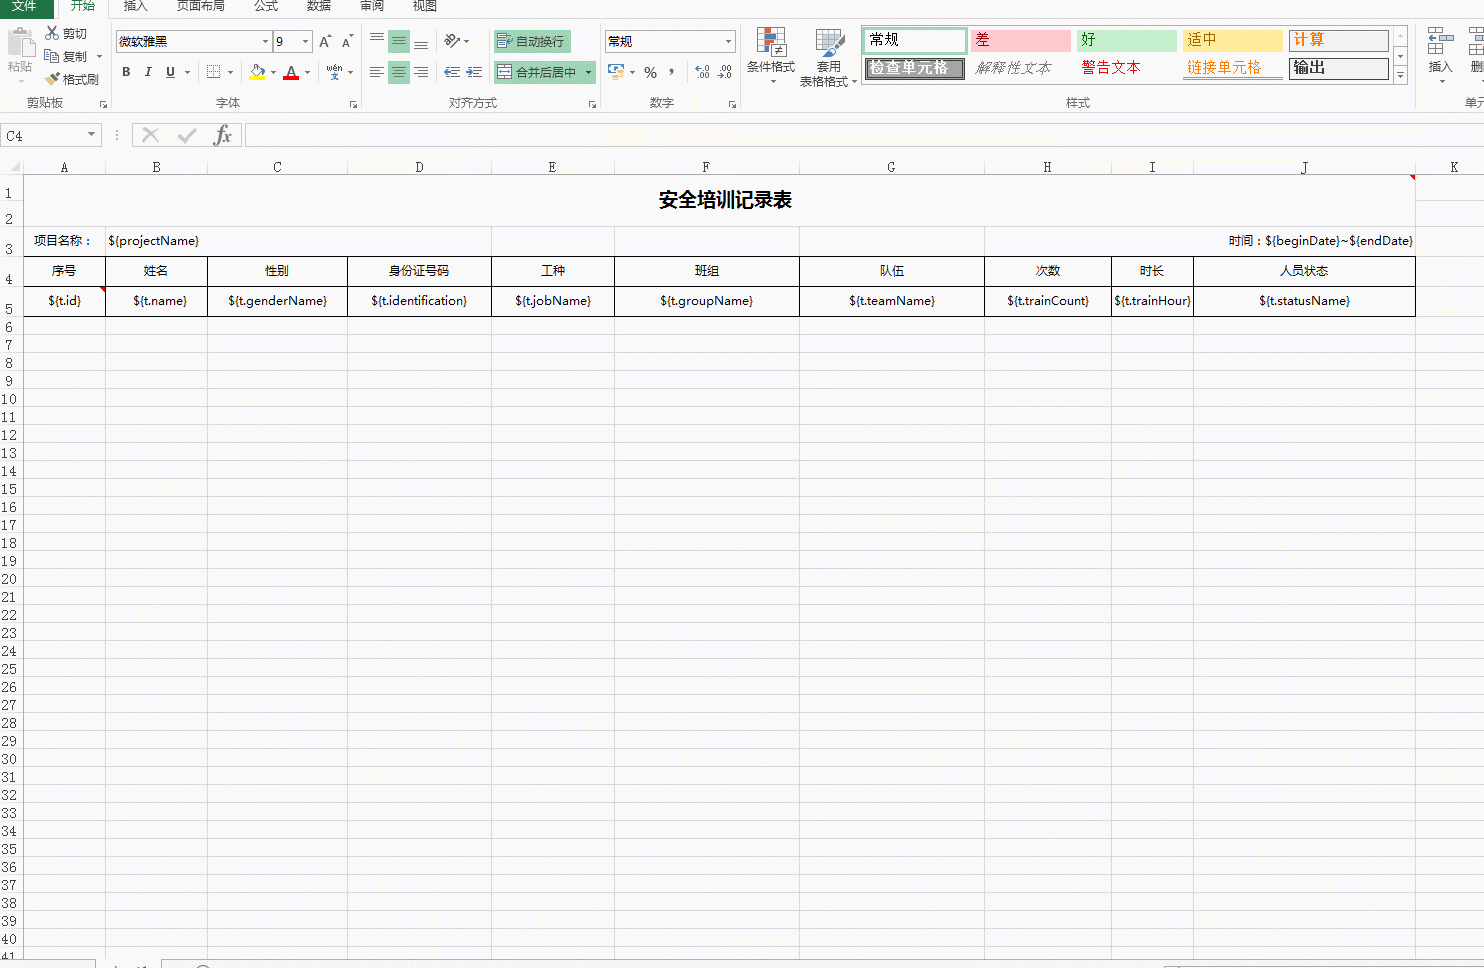Open the Name Box dropdown next to C4
This screenshot has height=968, width=1484.
pyautogui.click(x=91, y=135)
